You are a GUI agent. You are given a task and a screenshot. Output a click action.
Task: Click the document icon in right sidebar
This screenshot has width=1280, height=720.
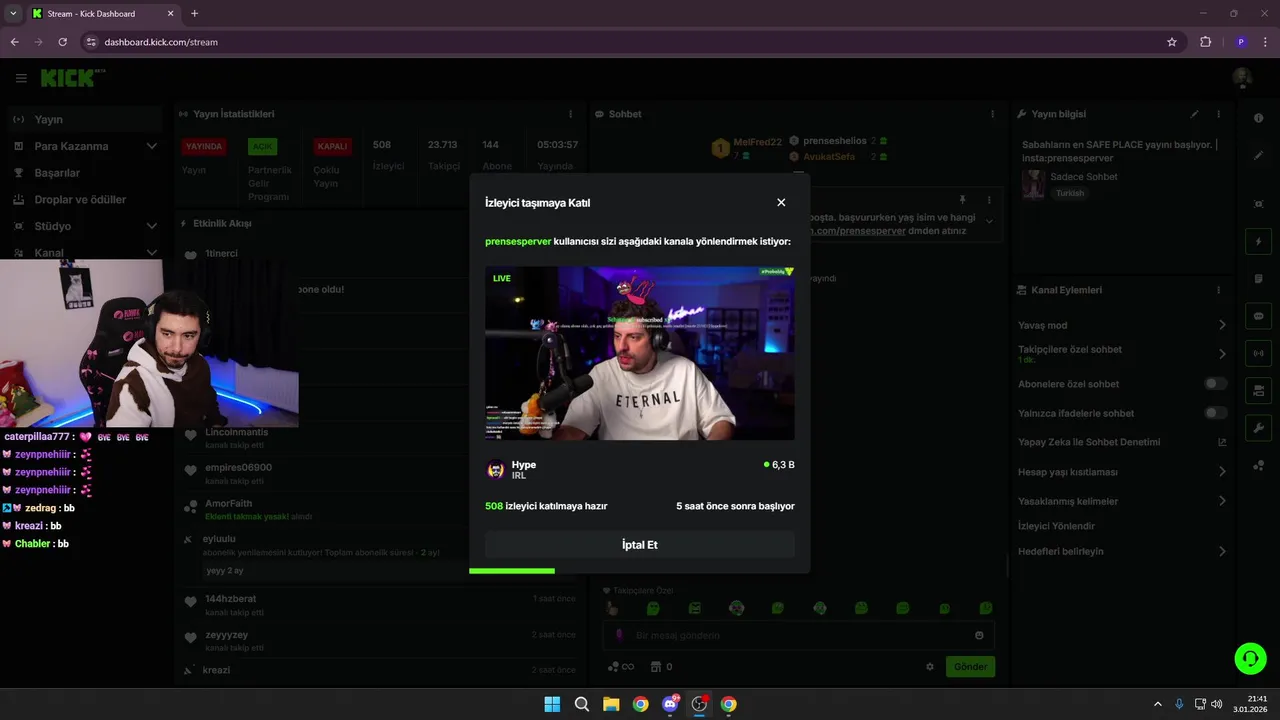(1258, 279)
